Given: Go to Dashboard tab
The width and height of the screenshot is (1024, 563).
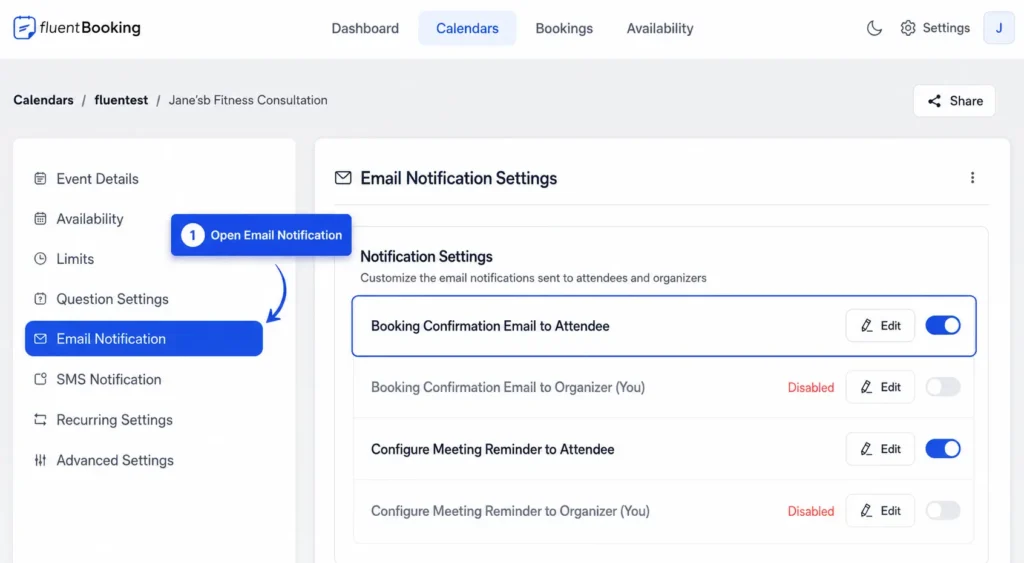Looking at the screenshot, I should point(365,28).
